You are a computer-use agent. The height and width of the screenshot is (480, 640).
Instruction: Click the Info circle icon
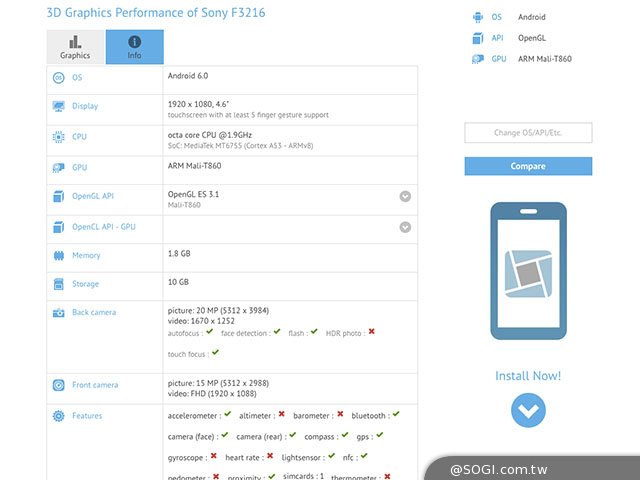click(135, 42)
